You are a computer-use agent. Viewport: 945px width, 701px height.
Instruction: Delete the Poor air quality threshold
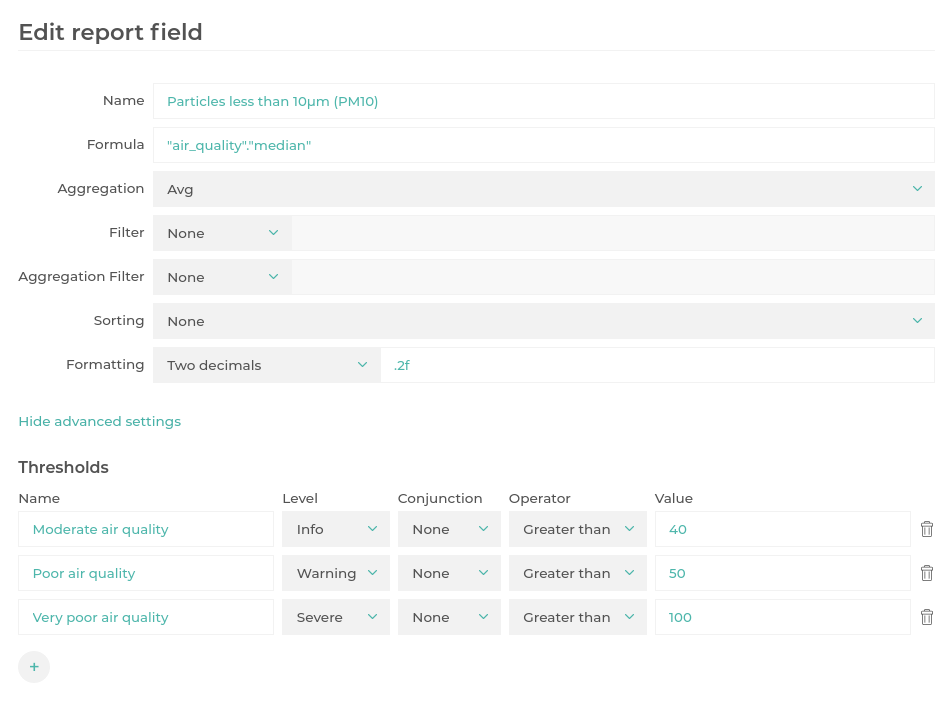point(927,573)
